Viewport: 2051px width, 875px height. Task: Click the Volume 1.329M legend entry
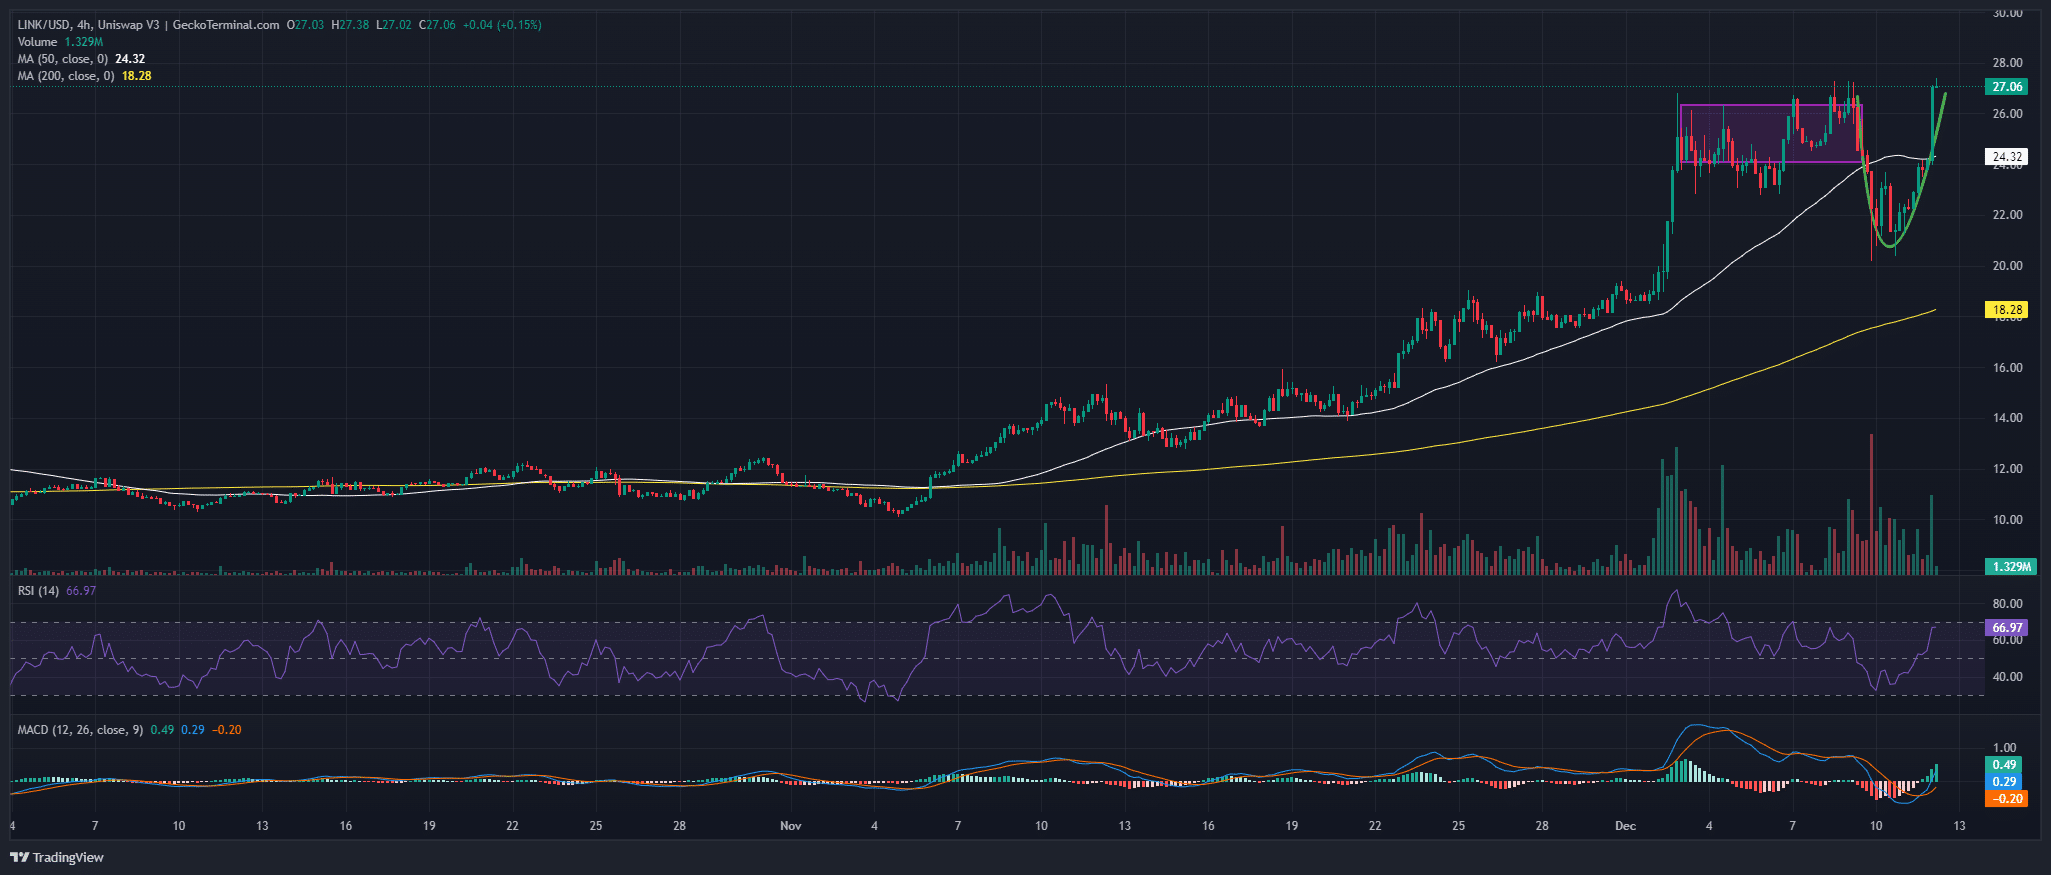pyautogui.click(x=60, y=42)
